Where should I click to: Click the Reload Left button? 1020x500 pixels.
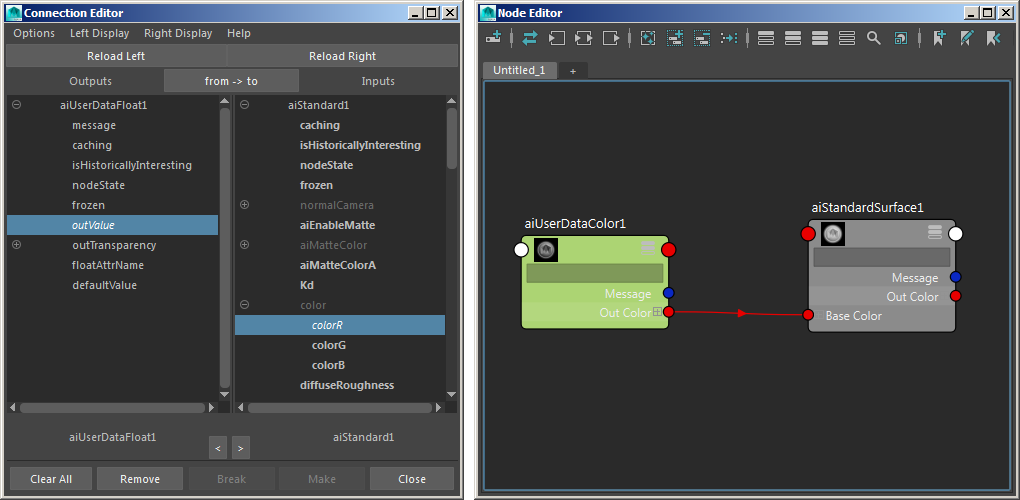tap(116, 57)
